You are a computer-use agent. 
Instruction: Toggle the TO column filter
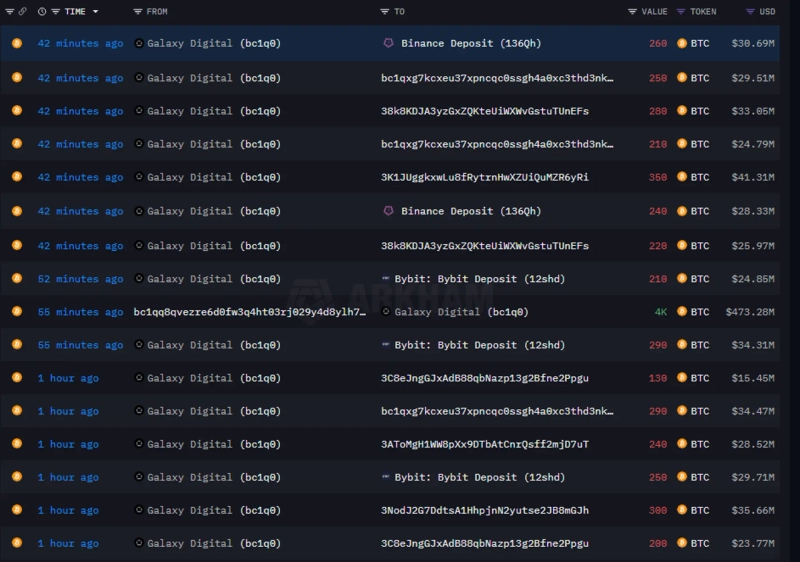[x=385, y=12]
